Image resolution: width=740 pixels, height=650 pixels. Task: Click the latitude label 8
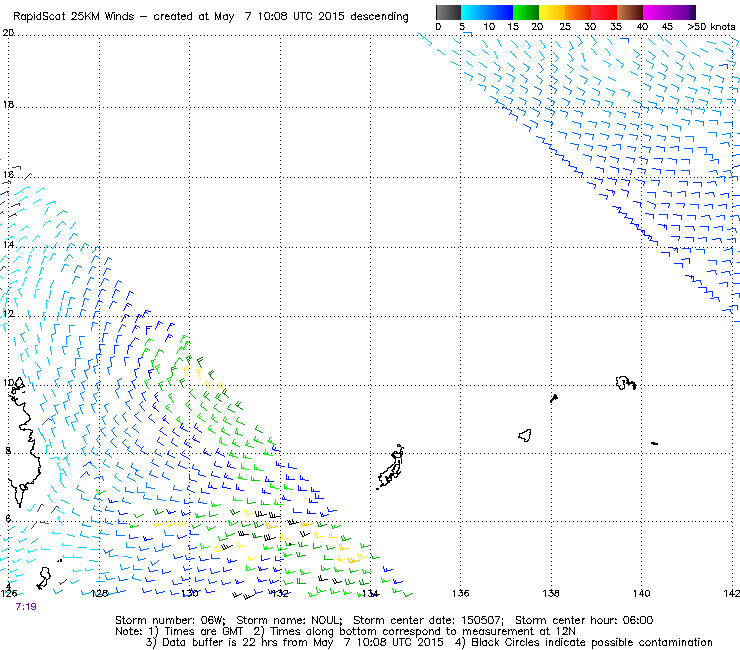pos(8,451)
